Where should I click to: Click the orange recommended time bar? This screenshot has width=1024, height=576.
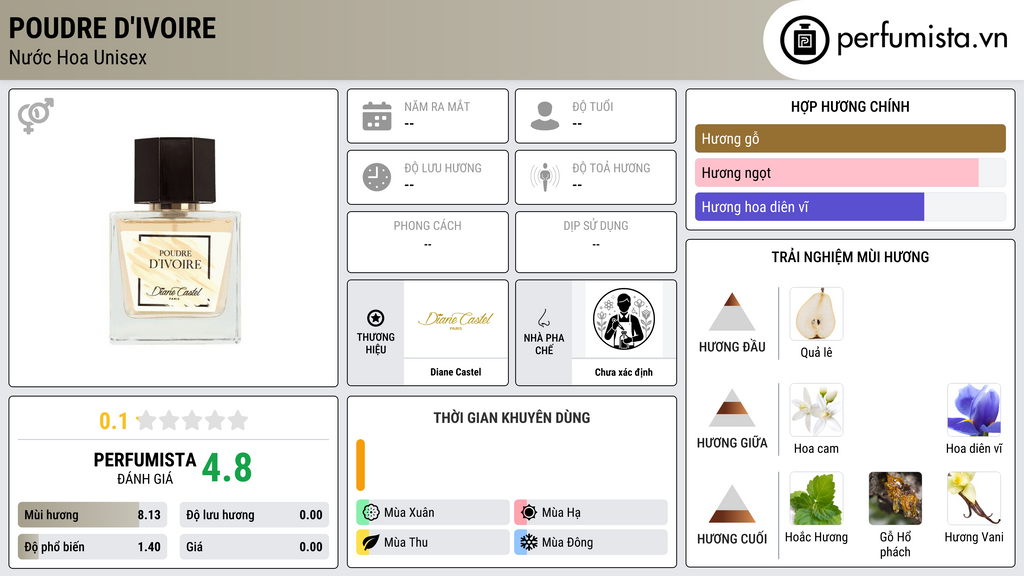coord(360,465)
